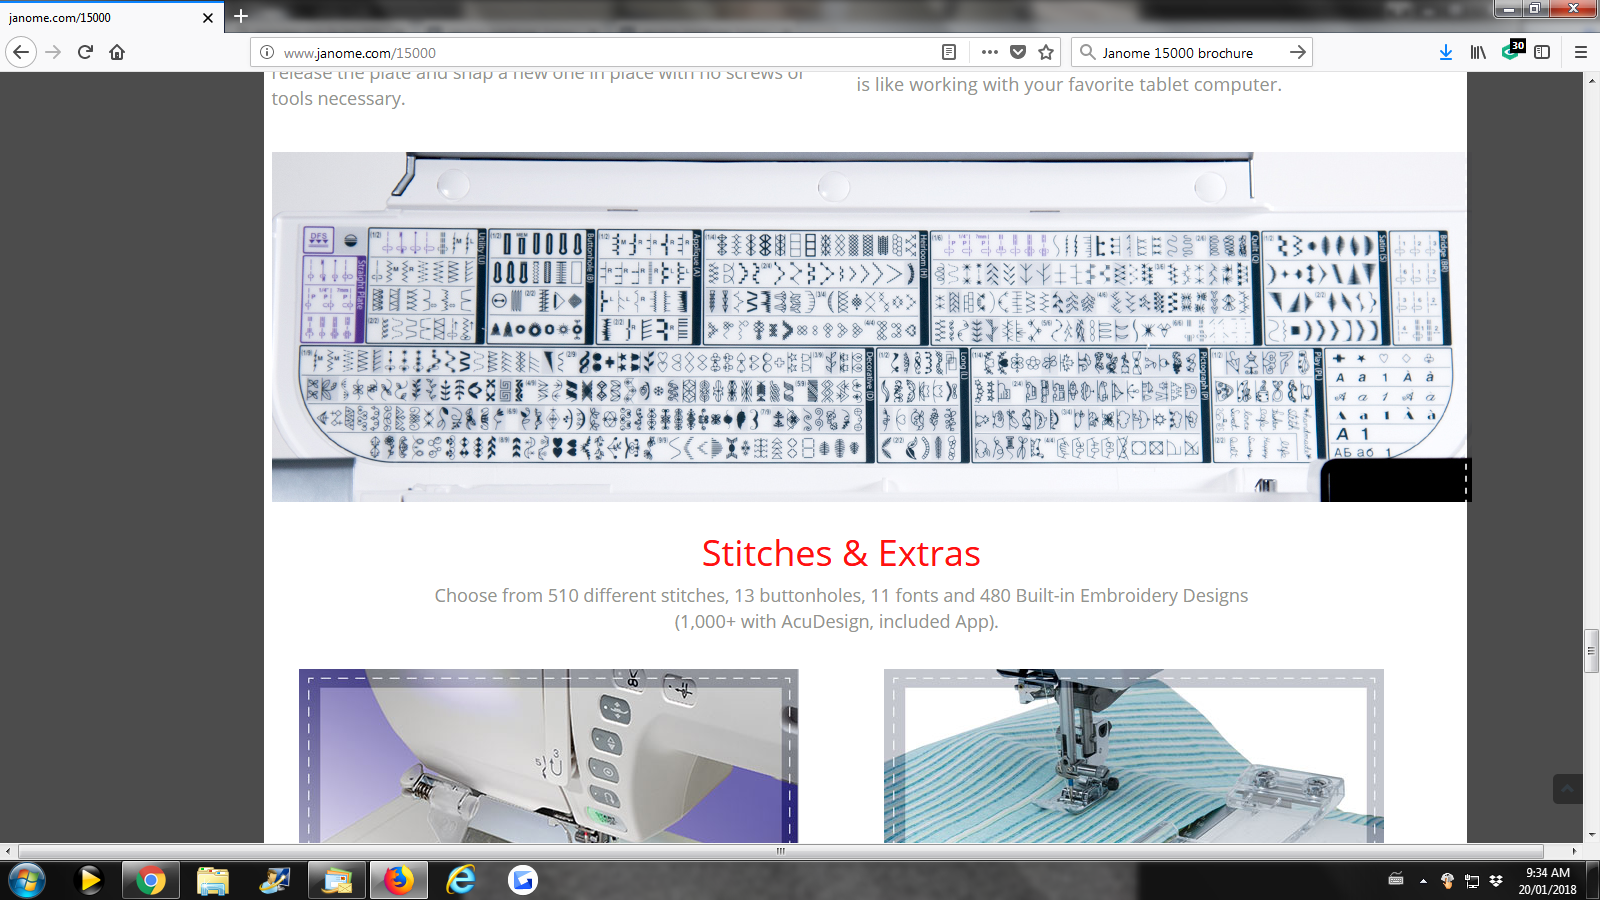The image size is (1600, 900).
Task: Open the Firefox hamburger menu
Action: coord(1581,52)
